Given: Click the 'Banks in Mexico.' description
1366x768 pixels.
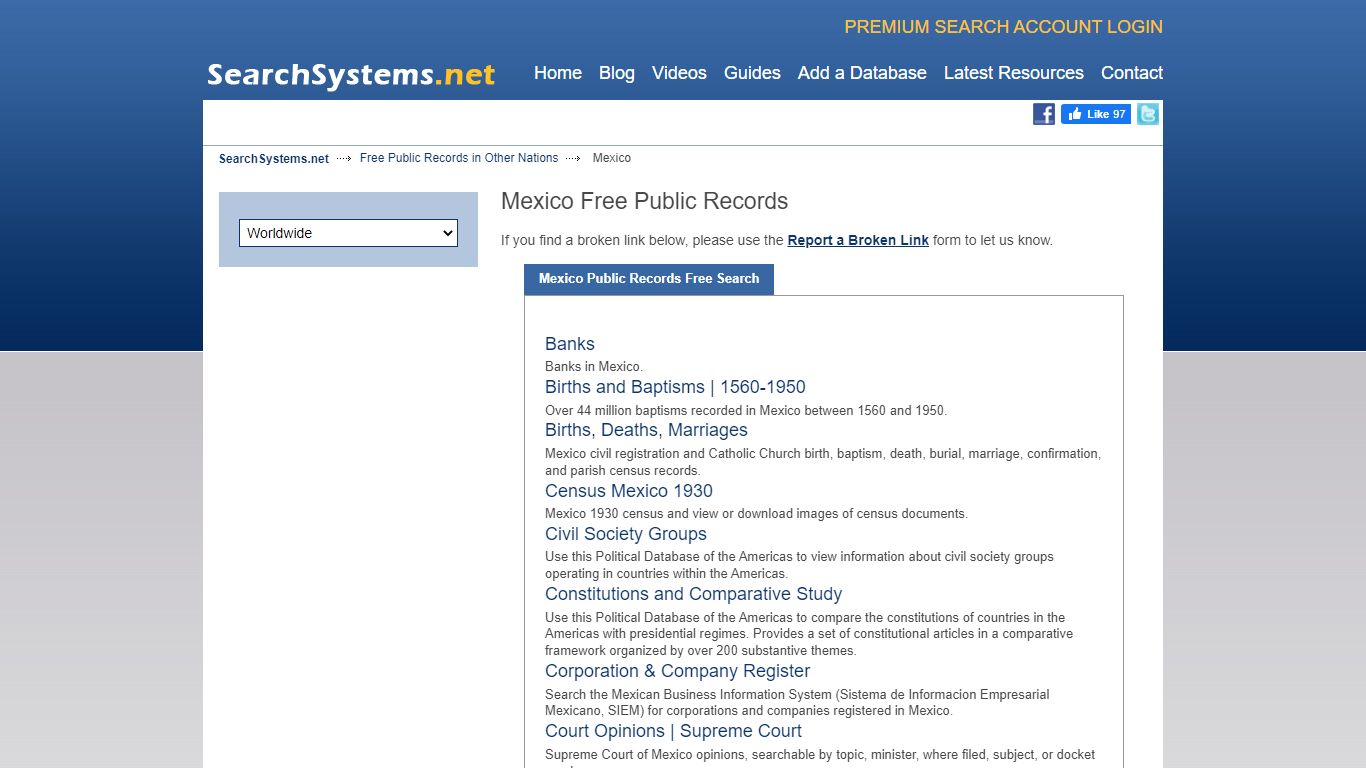Looking at the screenshot, I should click(x=594, y=367).
